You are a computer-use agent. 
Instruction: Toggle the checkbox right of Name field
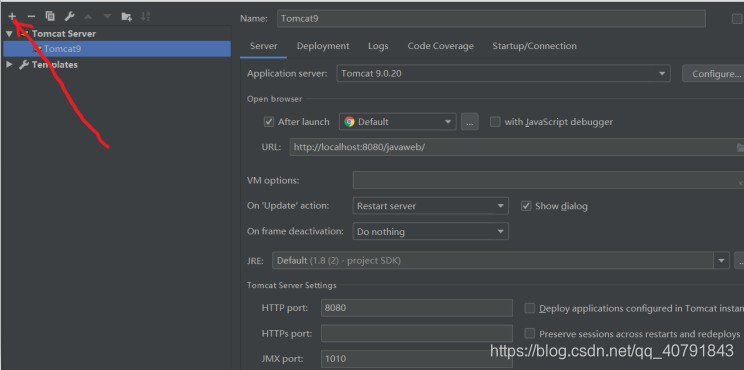pyautogui.click(x=737, y=18)
